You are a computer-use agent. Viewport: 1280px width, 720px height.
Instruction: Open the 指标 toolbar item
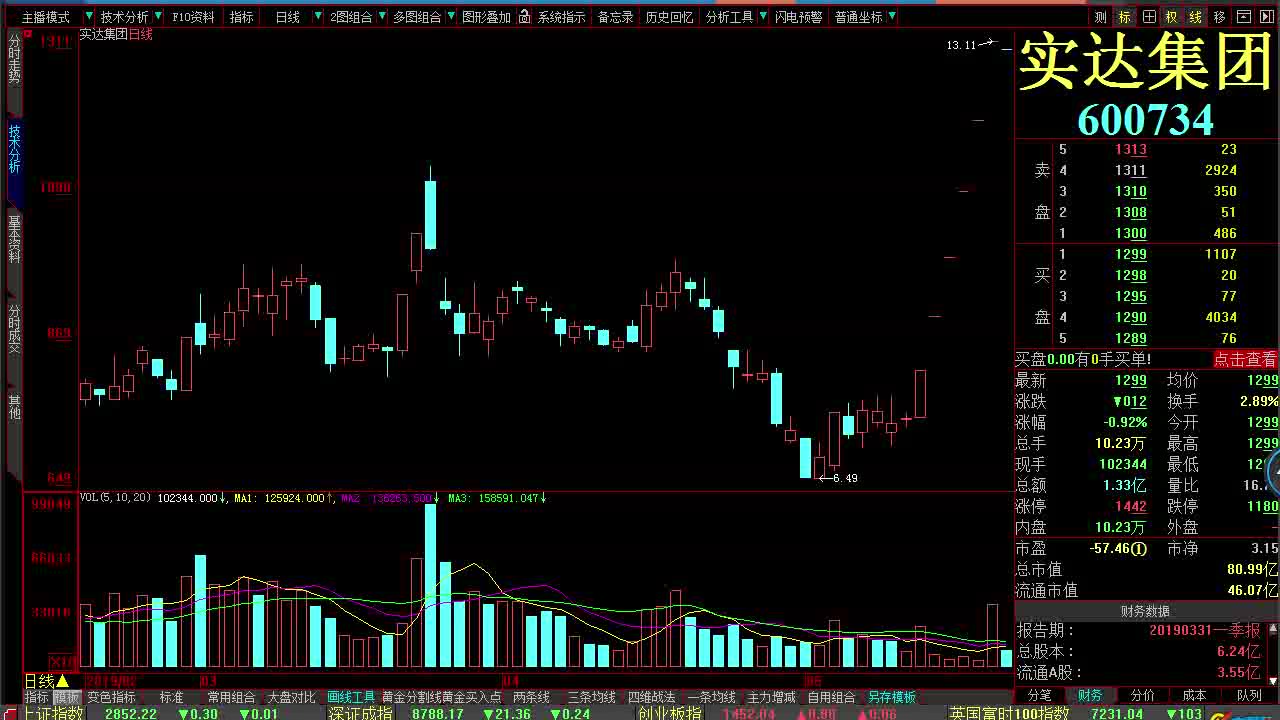pos(241,17)
